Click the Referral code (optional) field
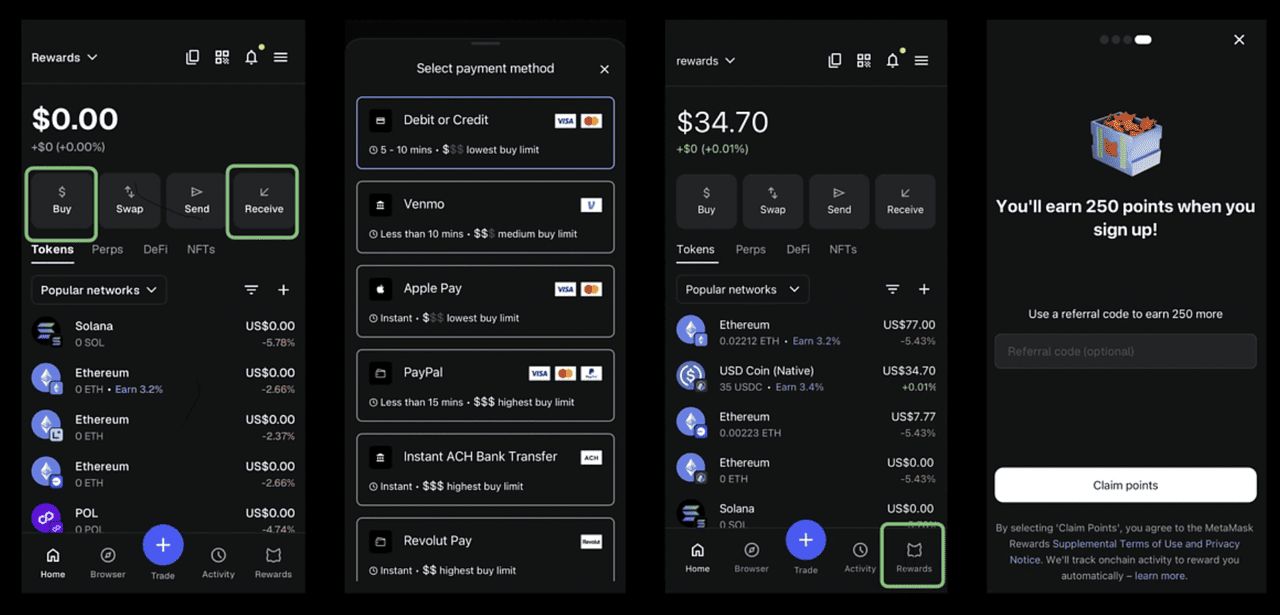 1125,351
